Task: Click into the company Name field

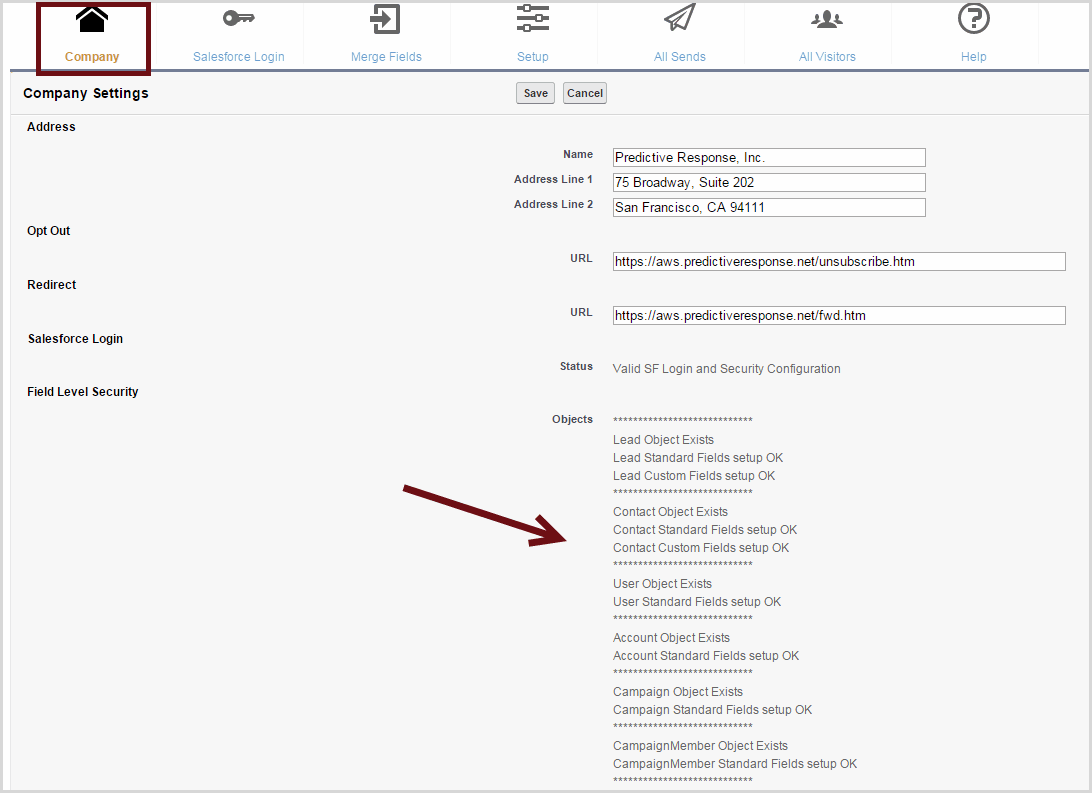Action: tap(768, 158)
